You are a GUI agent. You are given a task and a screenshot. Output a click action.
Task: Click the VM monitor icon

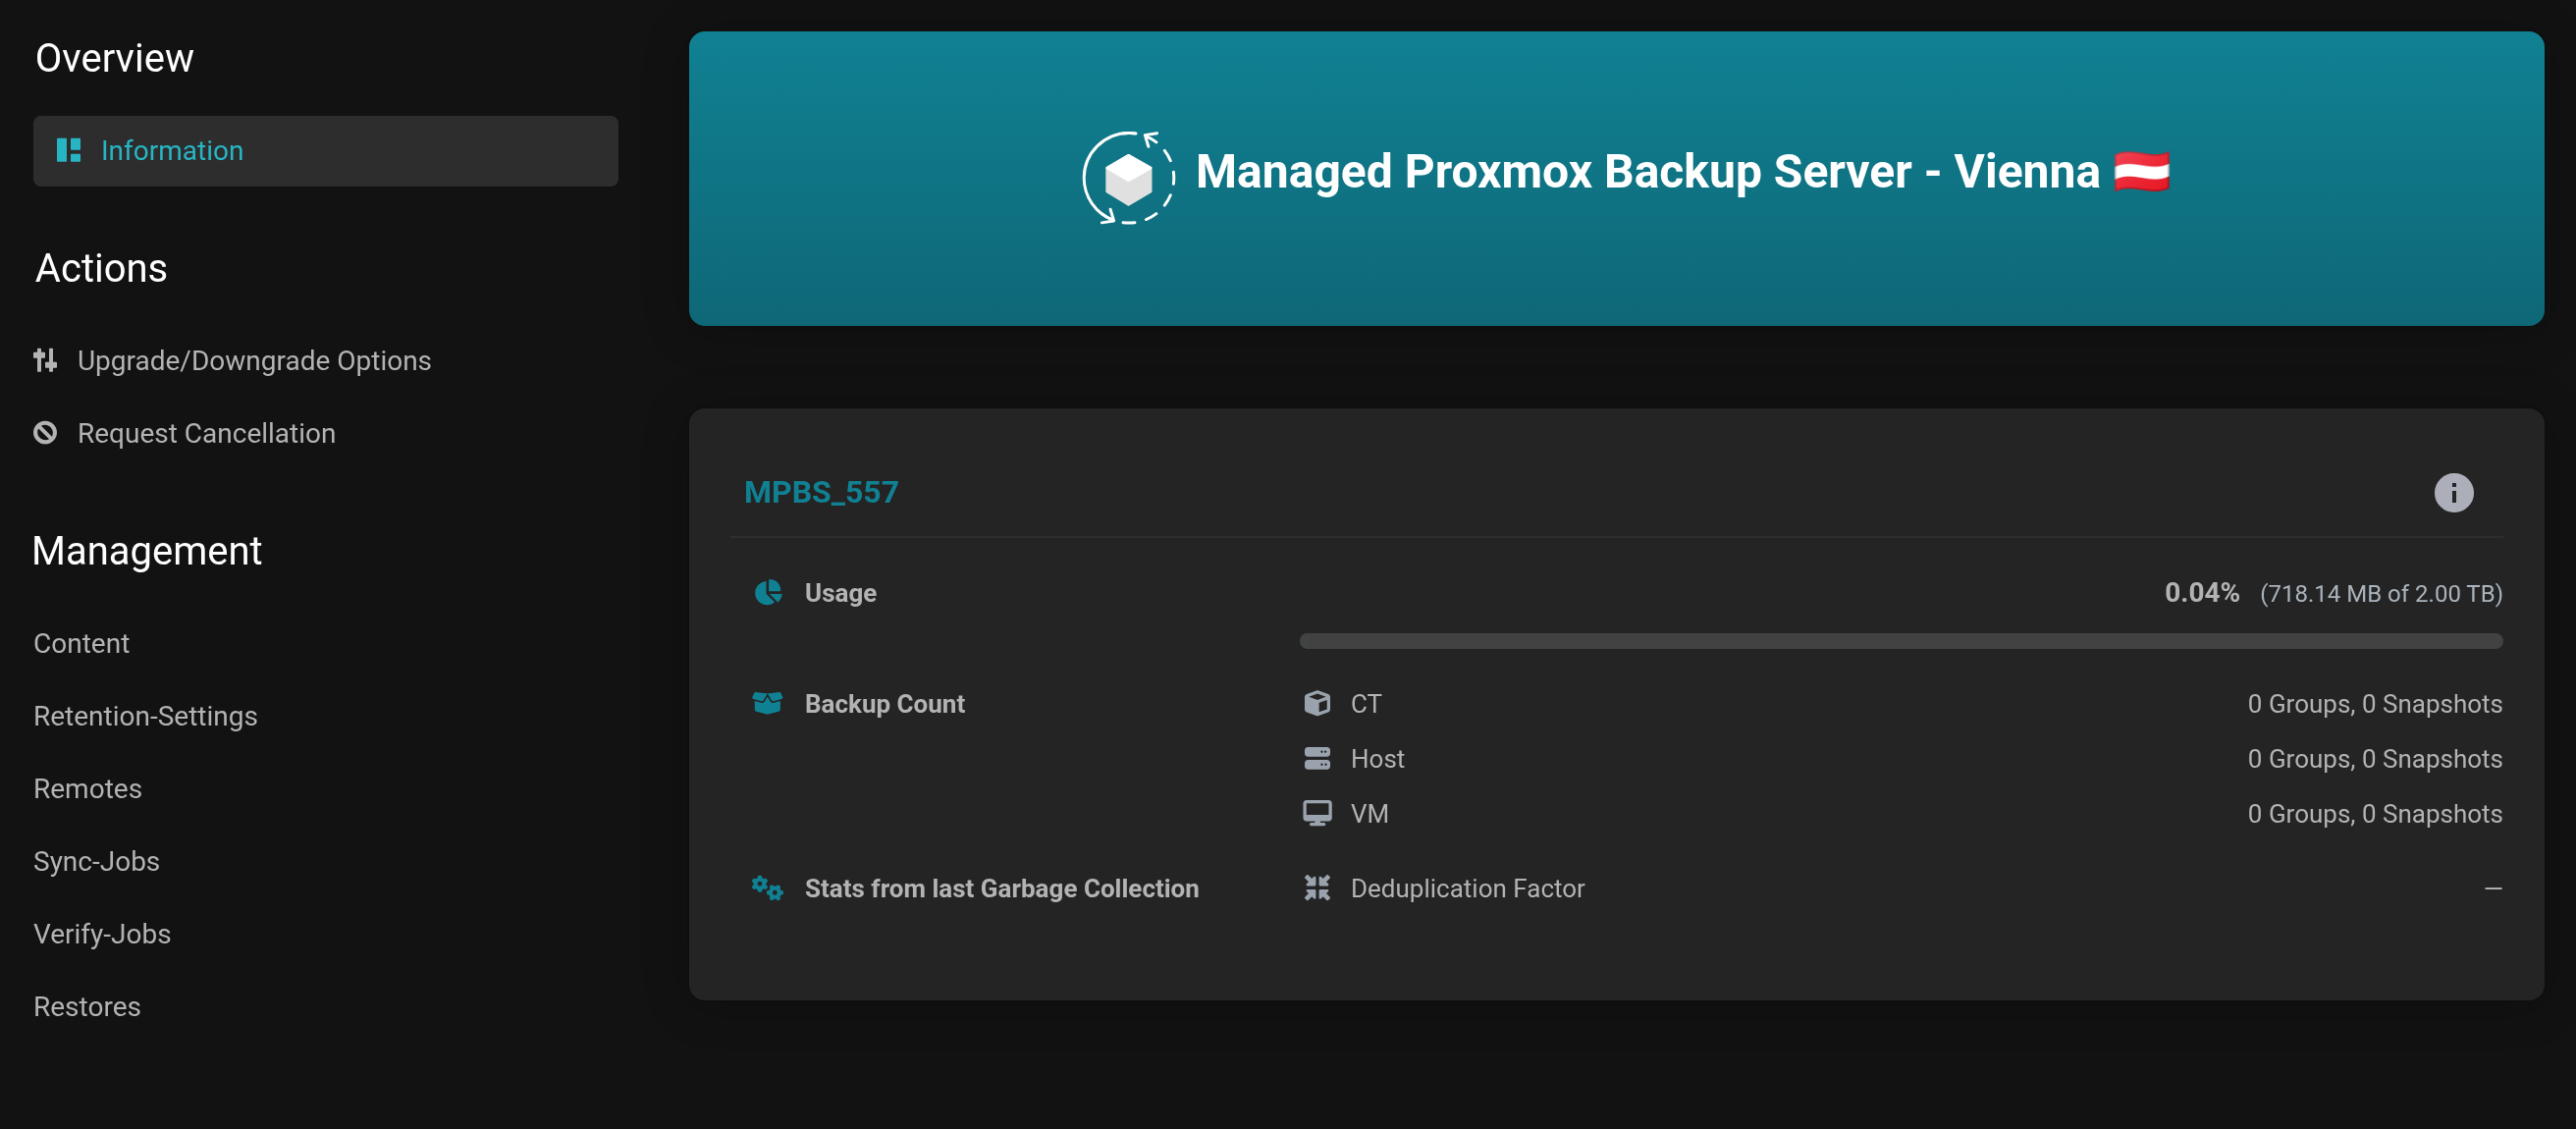(1317, 813)
